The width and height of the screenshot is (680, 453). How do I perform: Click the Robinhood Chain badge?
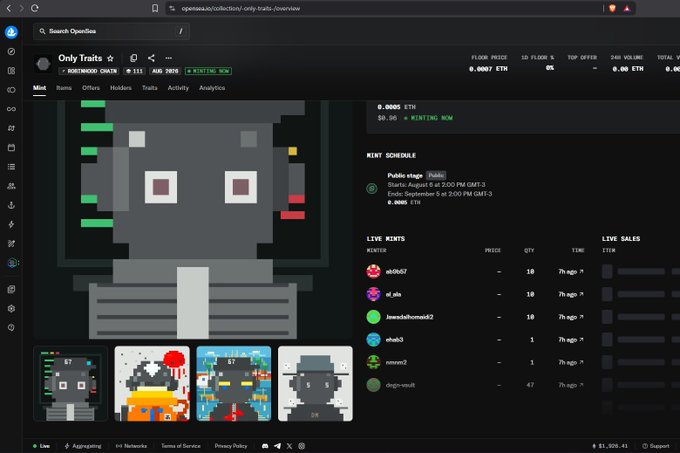(x=89, y=71)
